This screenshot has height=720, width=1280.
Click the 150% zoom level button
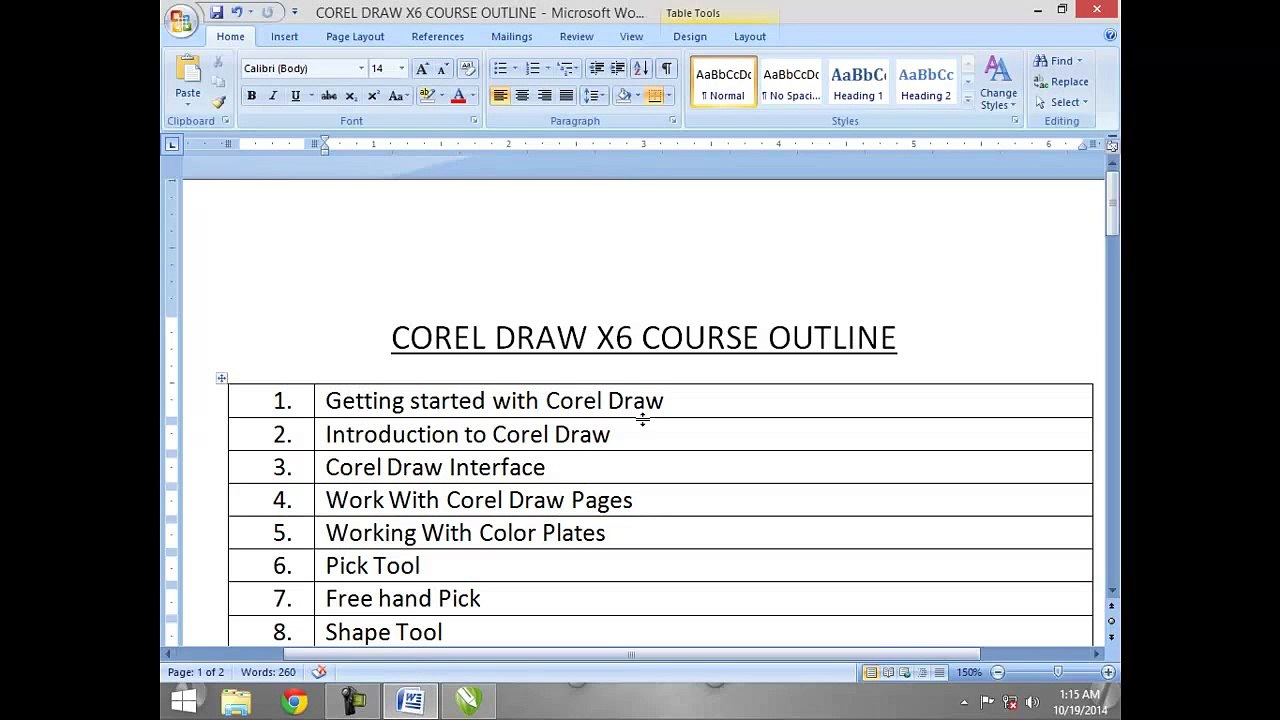(969, 673)
